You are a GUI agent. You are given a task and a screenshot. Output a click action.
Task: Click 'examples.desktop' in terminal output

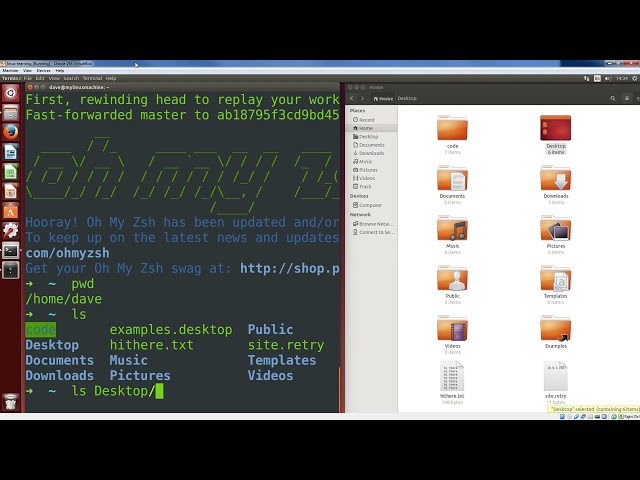(171, 330)
